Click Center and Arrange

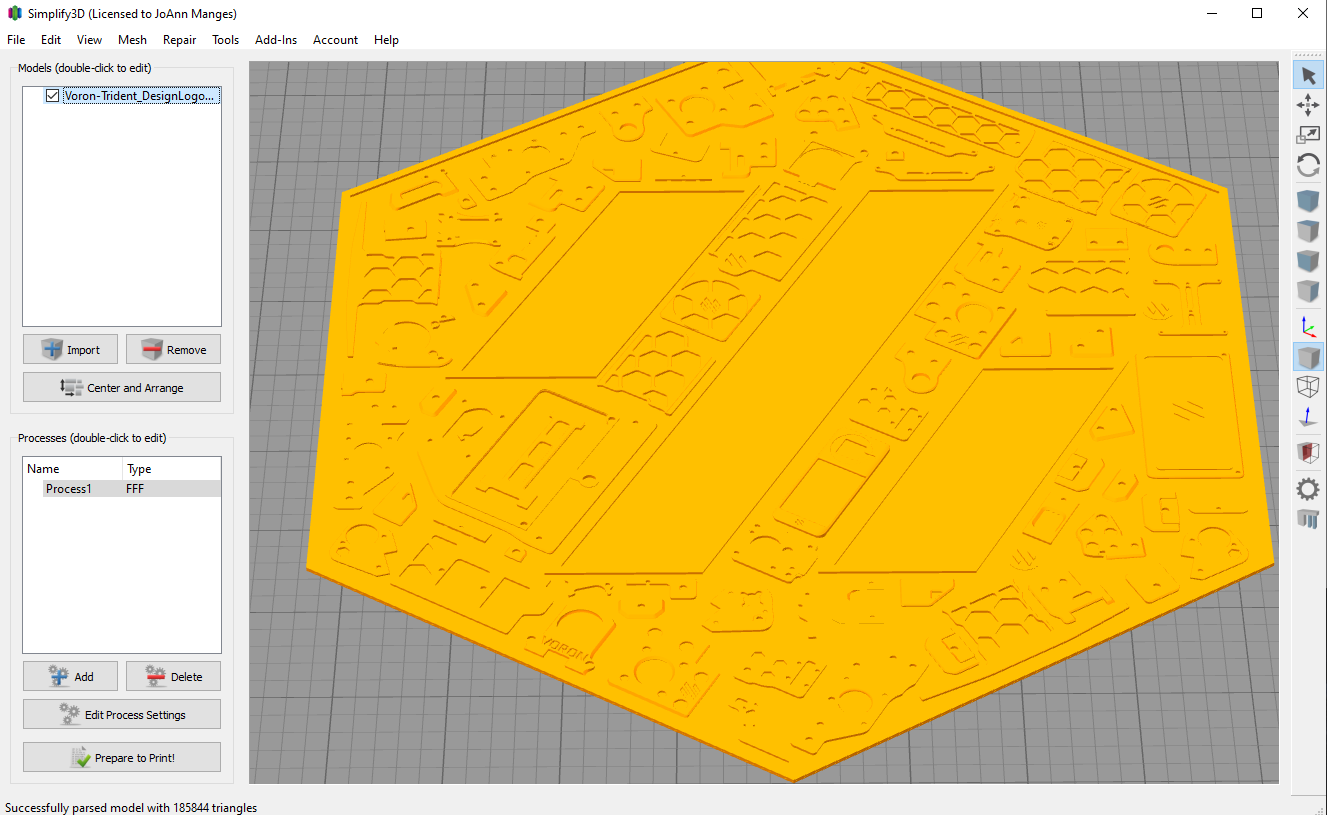tap(121, 387)
